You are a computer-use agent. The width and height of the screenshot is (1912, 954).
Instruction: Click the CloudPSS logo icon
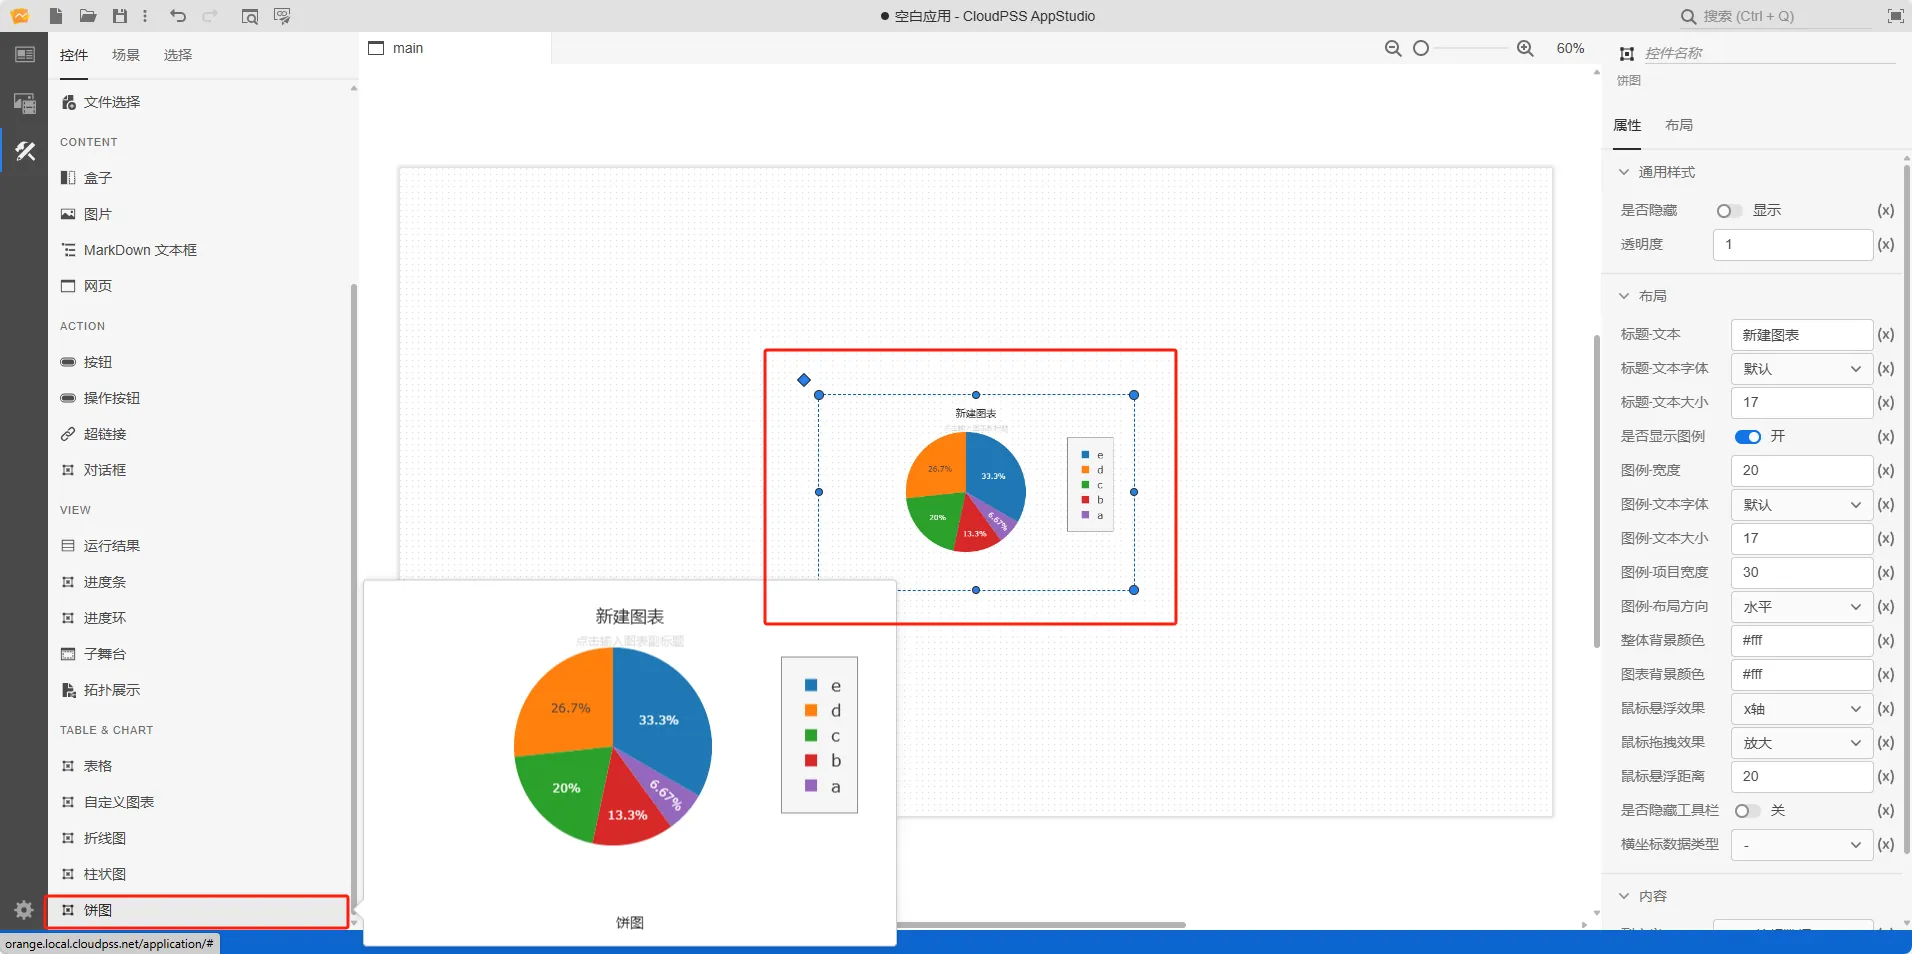click(20, 16)
